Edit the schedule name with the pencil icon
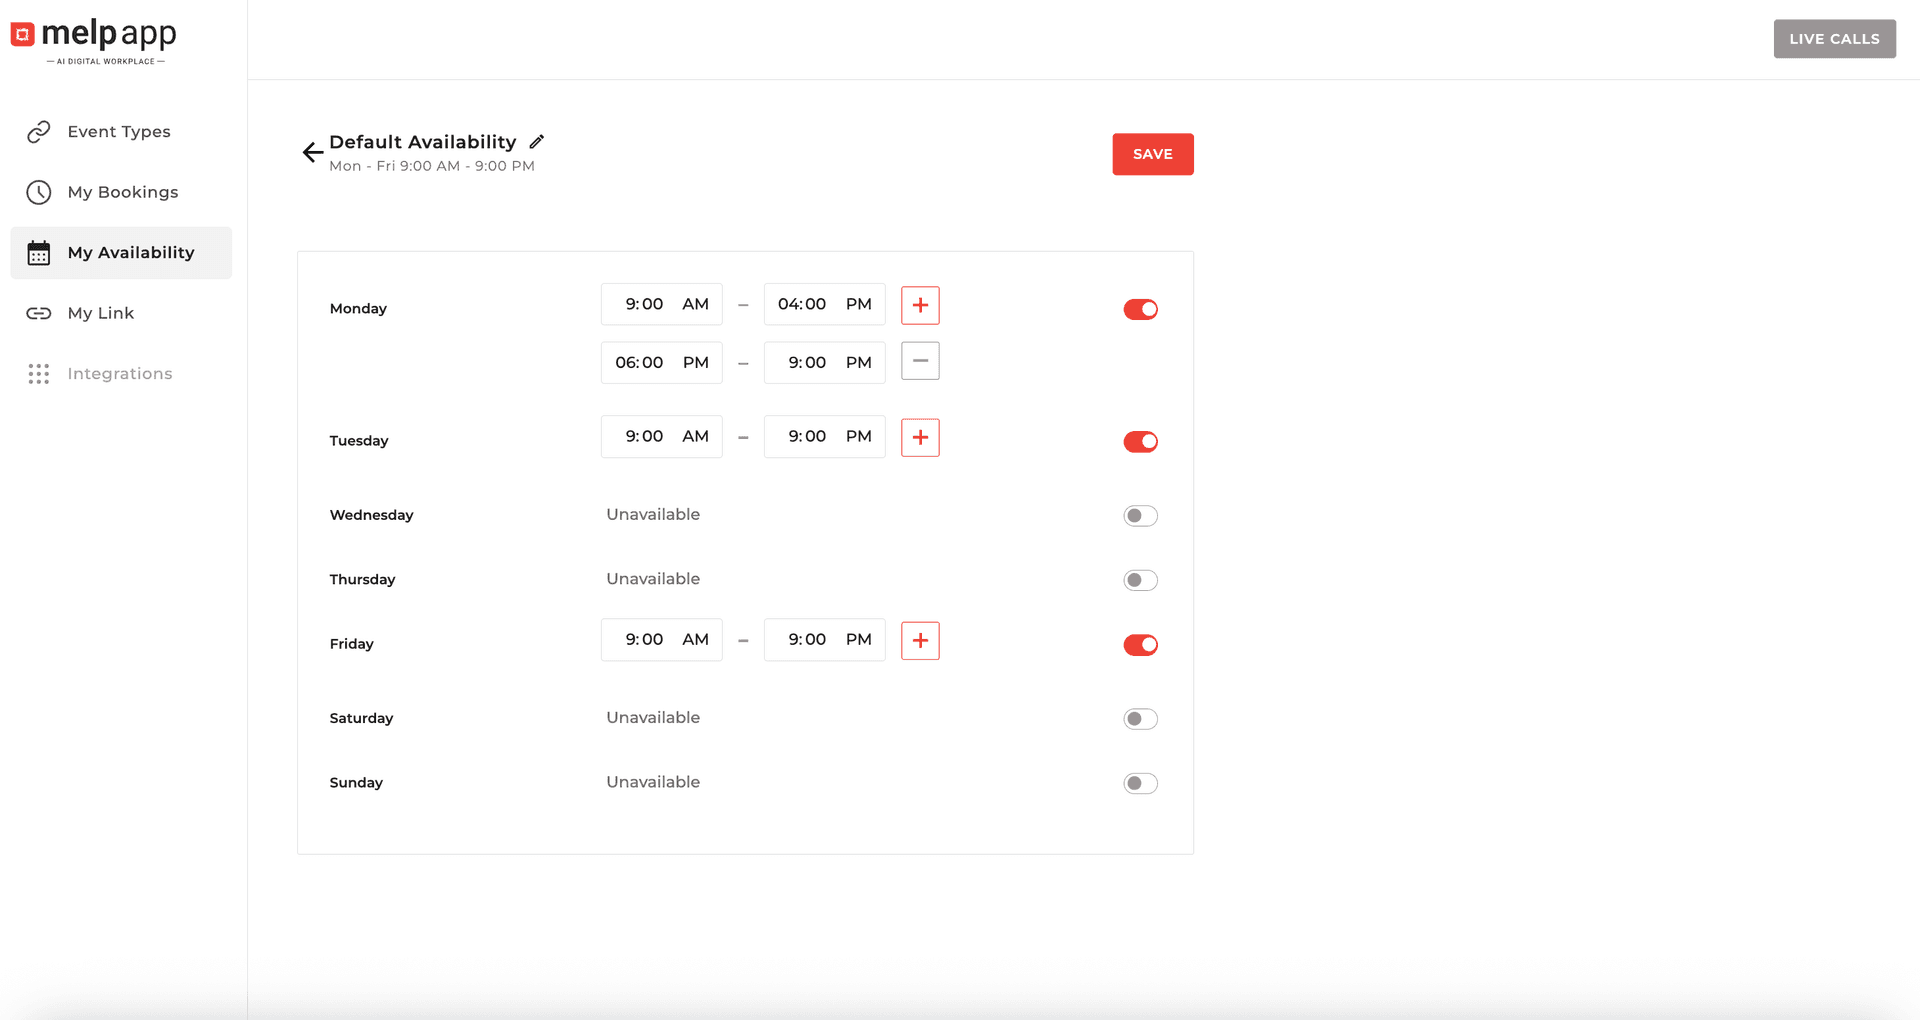1920x1020 pixels. point(538,141)
